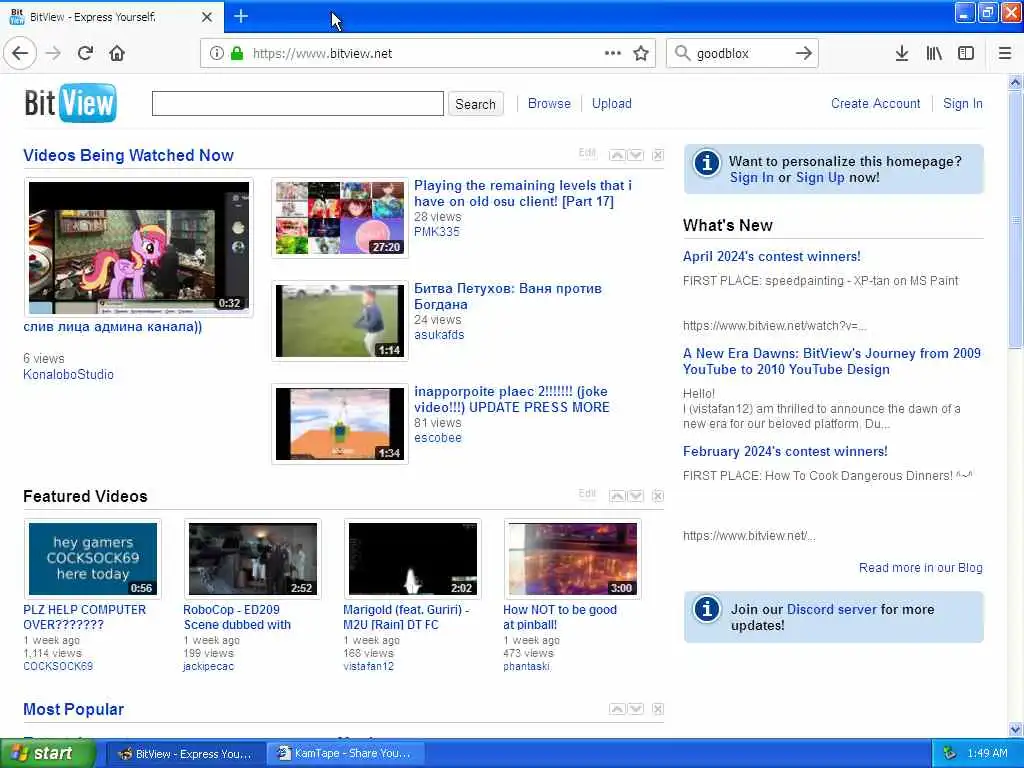This screenshot has height=768, width=1024.
Task: Open KonaloboStudio channel link
Action: click(x=68, y=374)
